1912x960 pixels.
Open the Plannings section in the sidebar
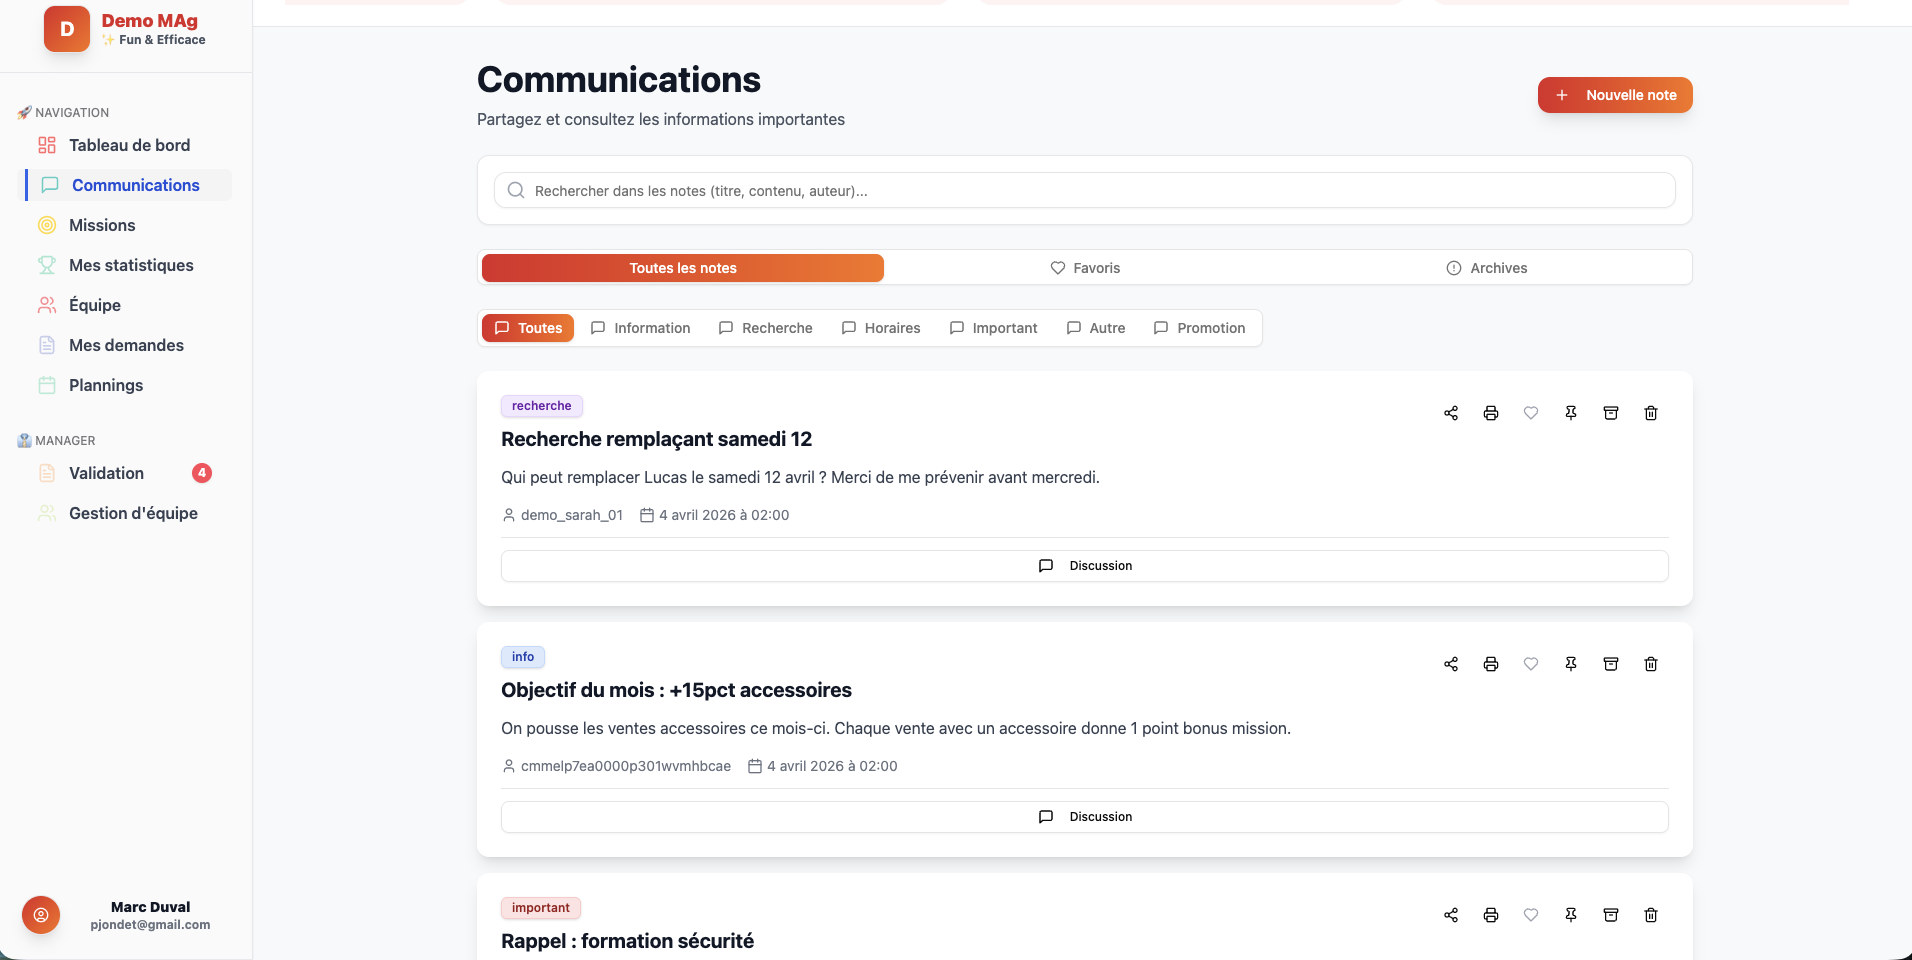tap(106, 385)
